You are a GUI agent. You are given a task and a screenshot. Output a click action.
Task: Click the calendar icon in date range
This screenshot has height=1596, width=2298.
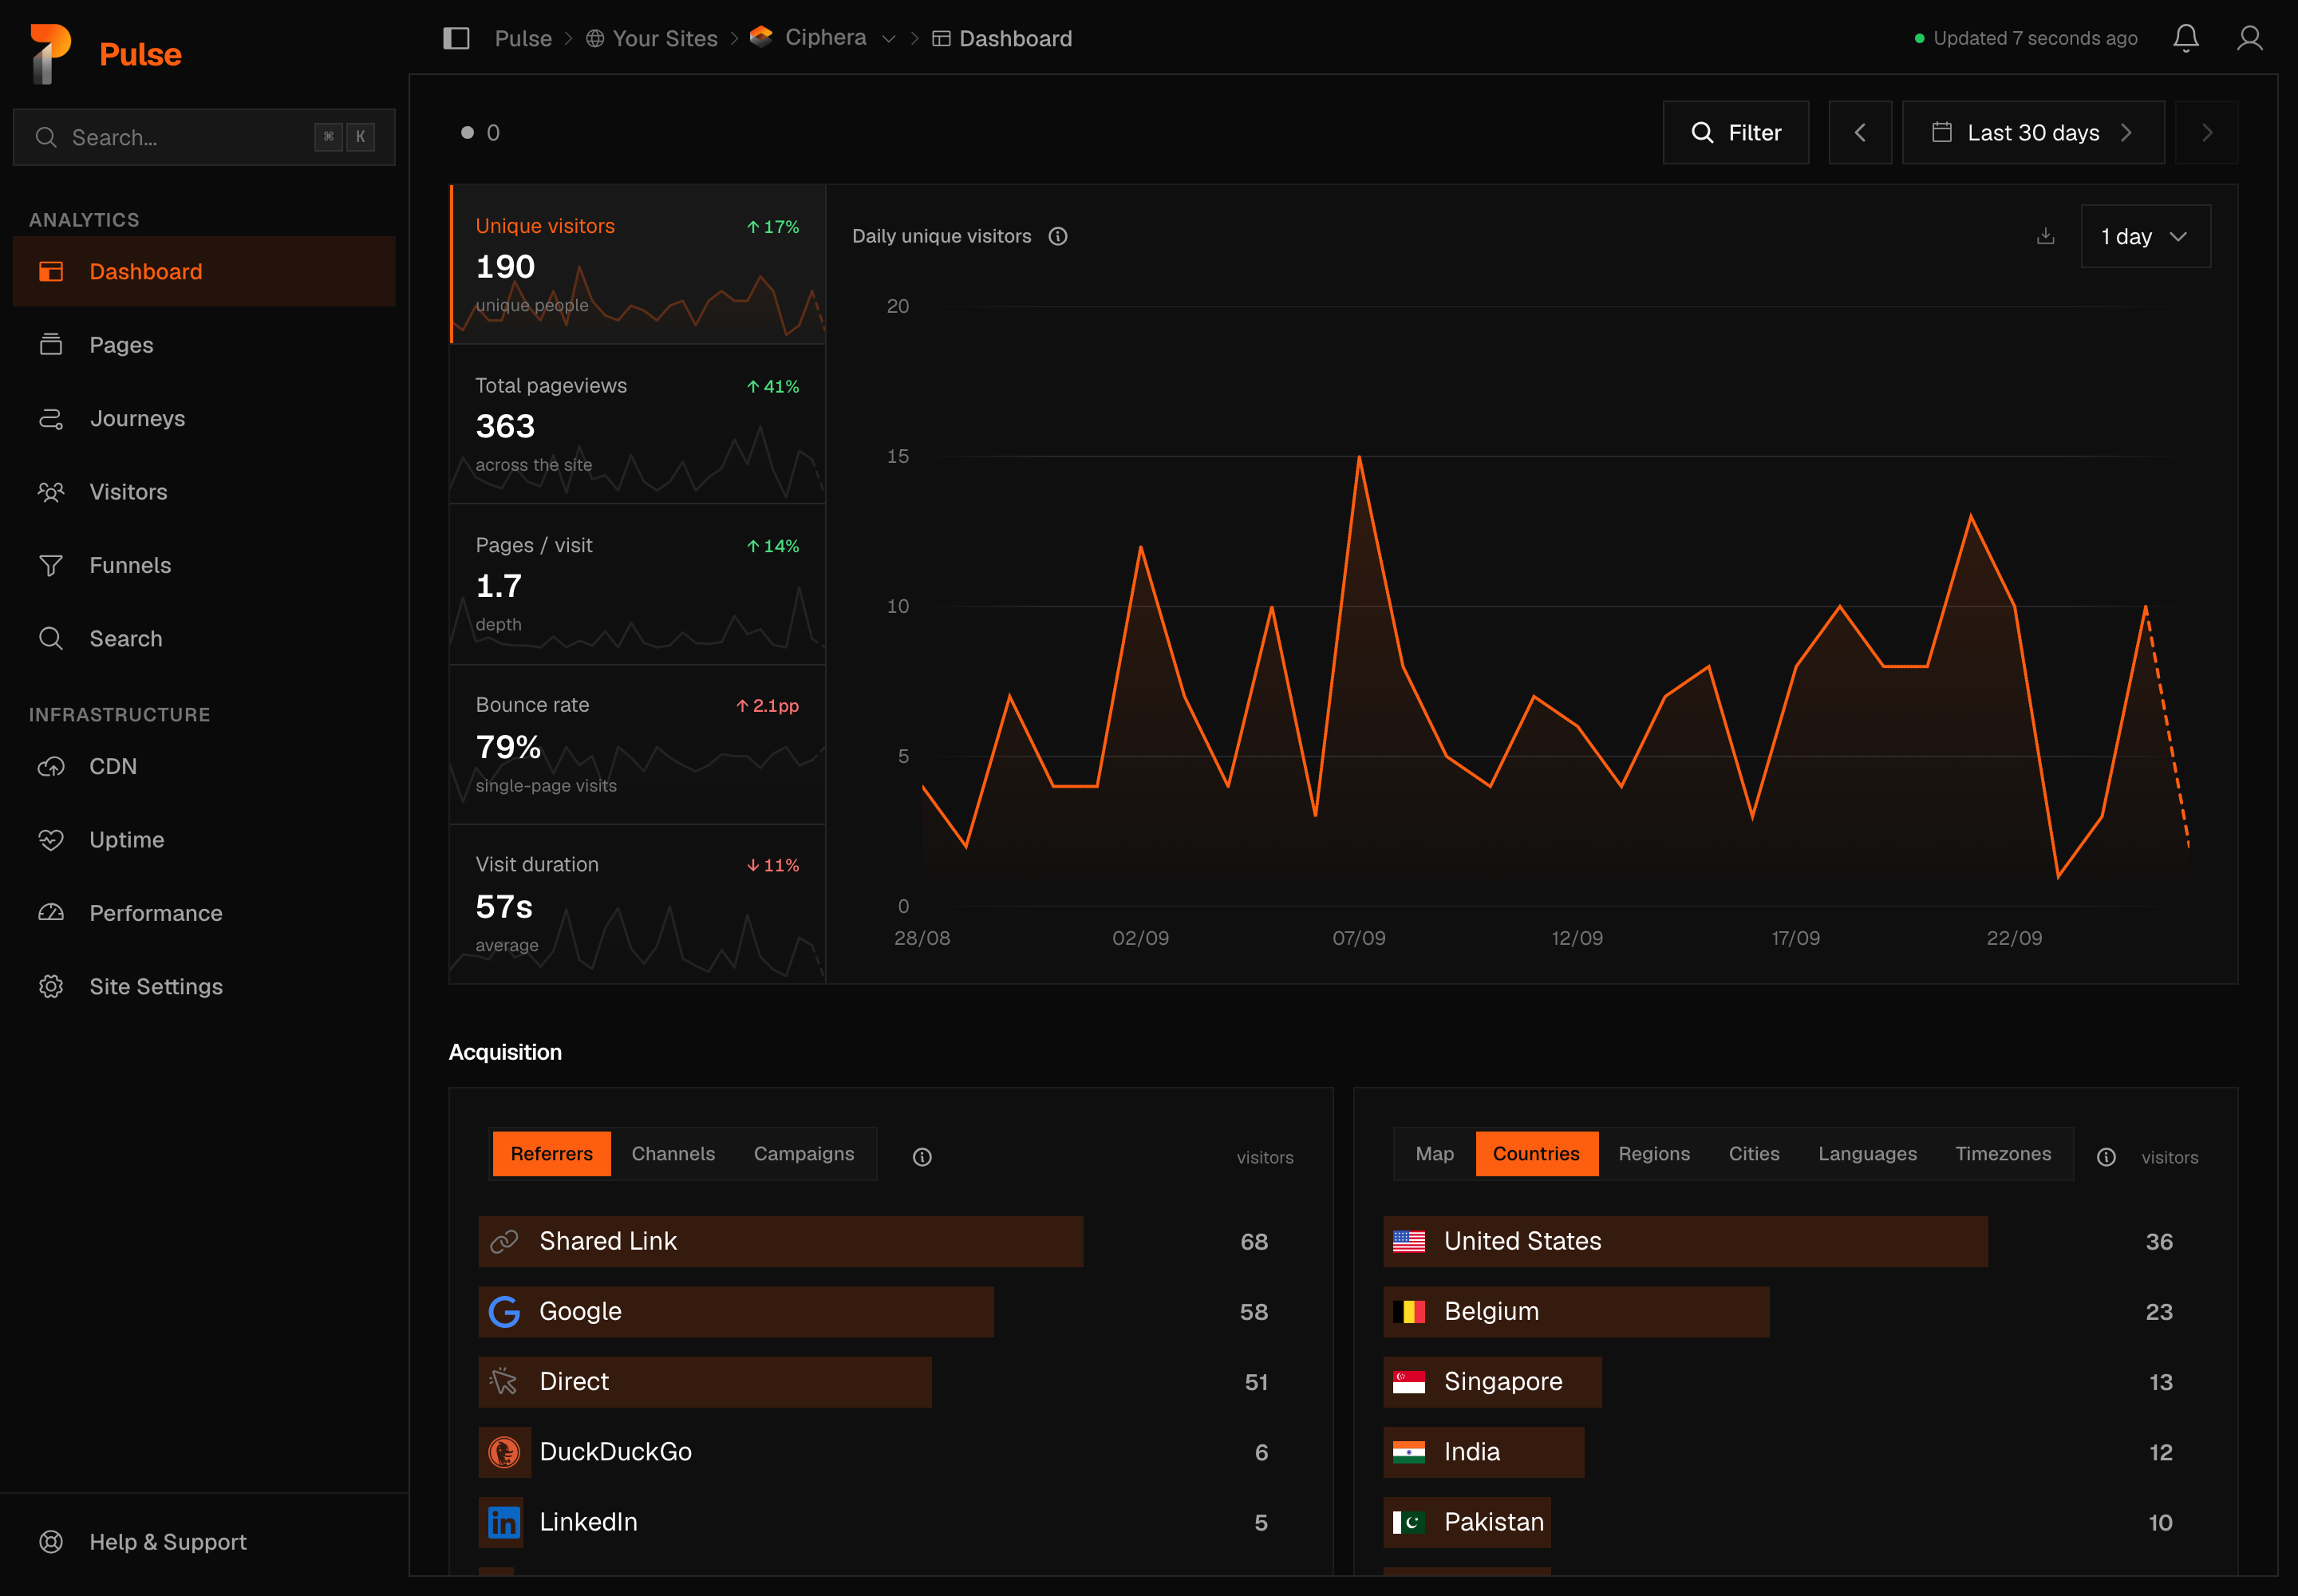(1942, 132)
